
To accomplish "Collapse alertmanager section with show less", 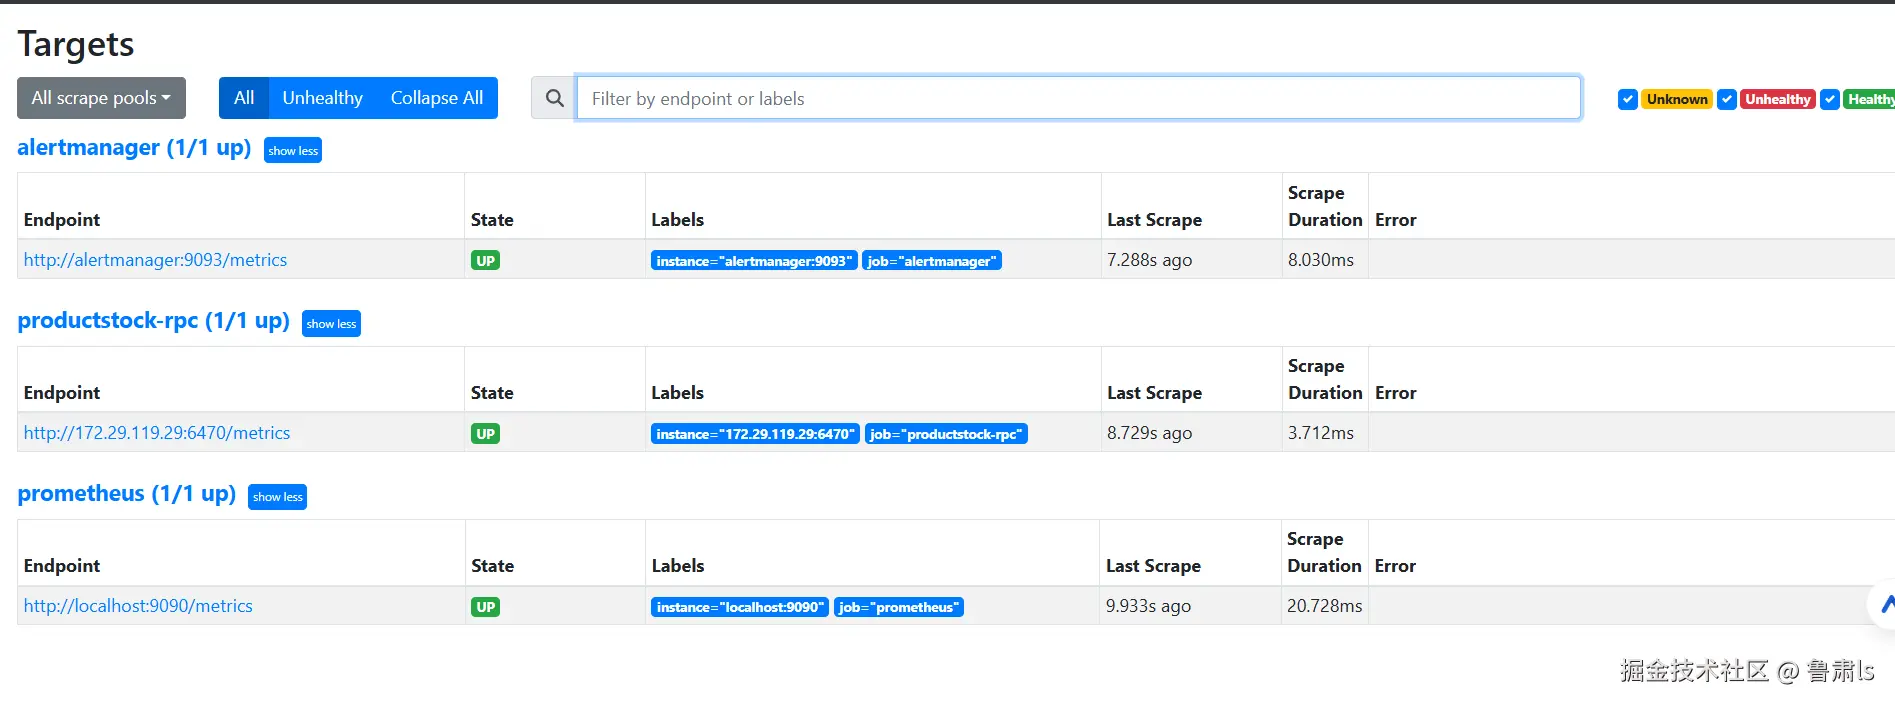I will coord(293,151).
